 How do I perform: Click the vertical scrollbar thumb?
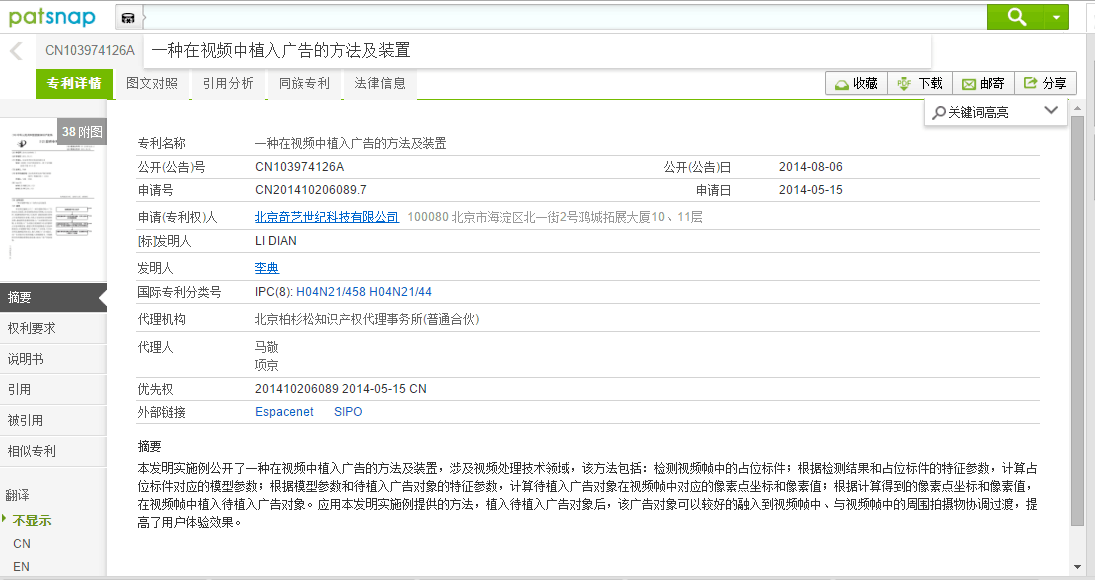pos(1078,321)
